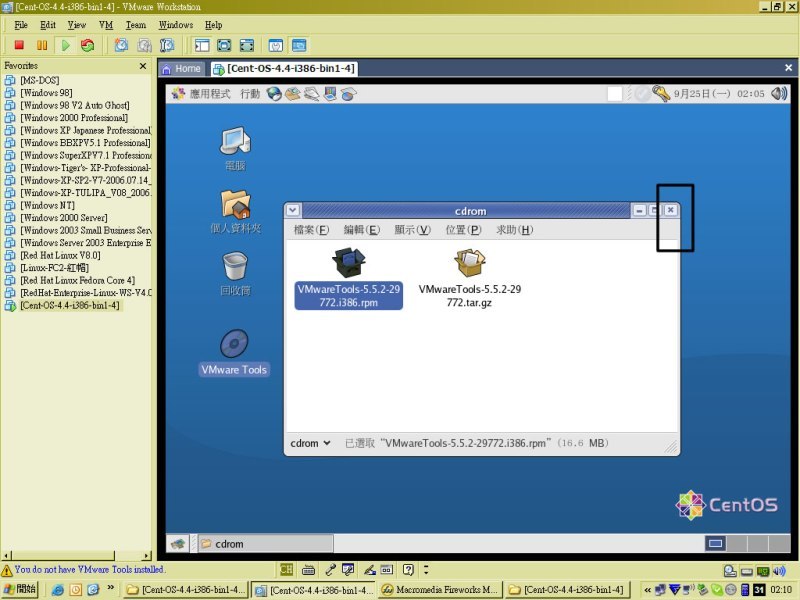Select [Windows 2000 Professional] in Favorites

pos(74,117)
